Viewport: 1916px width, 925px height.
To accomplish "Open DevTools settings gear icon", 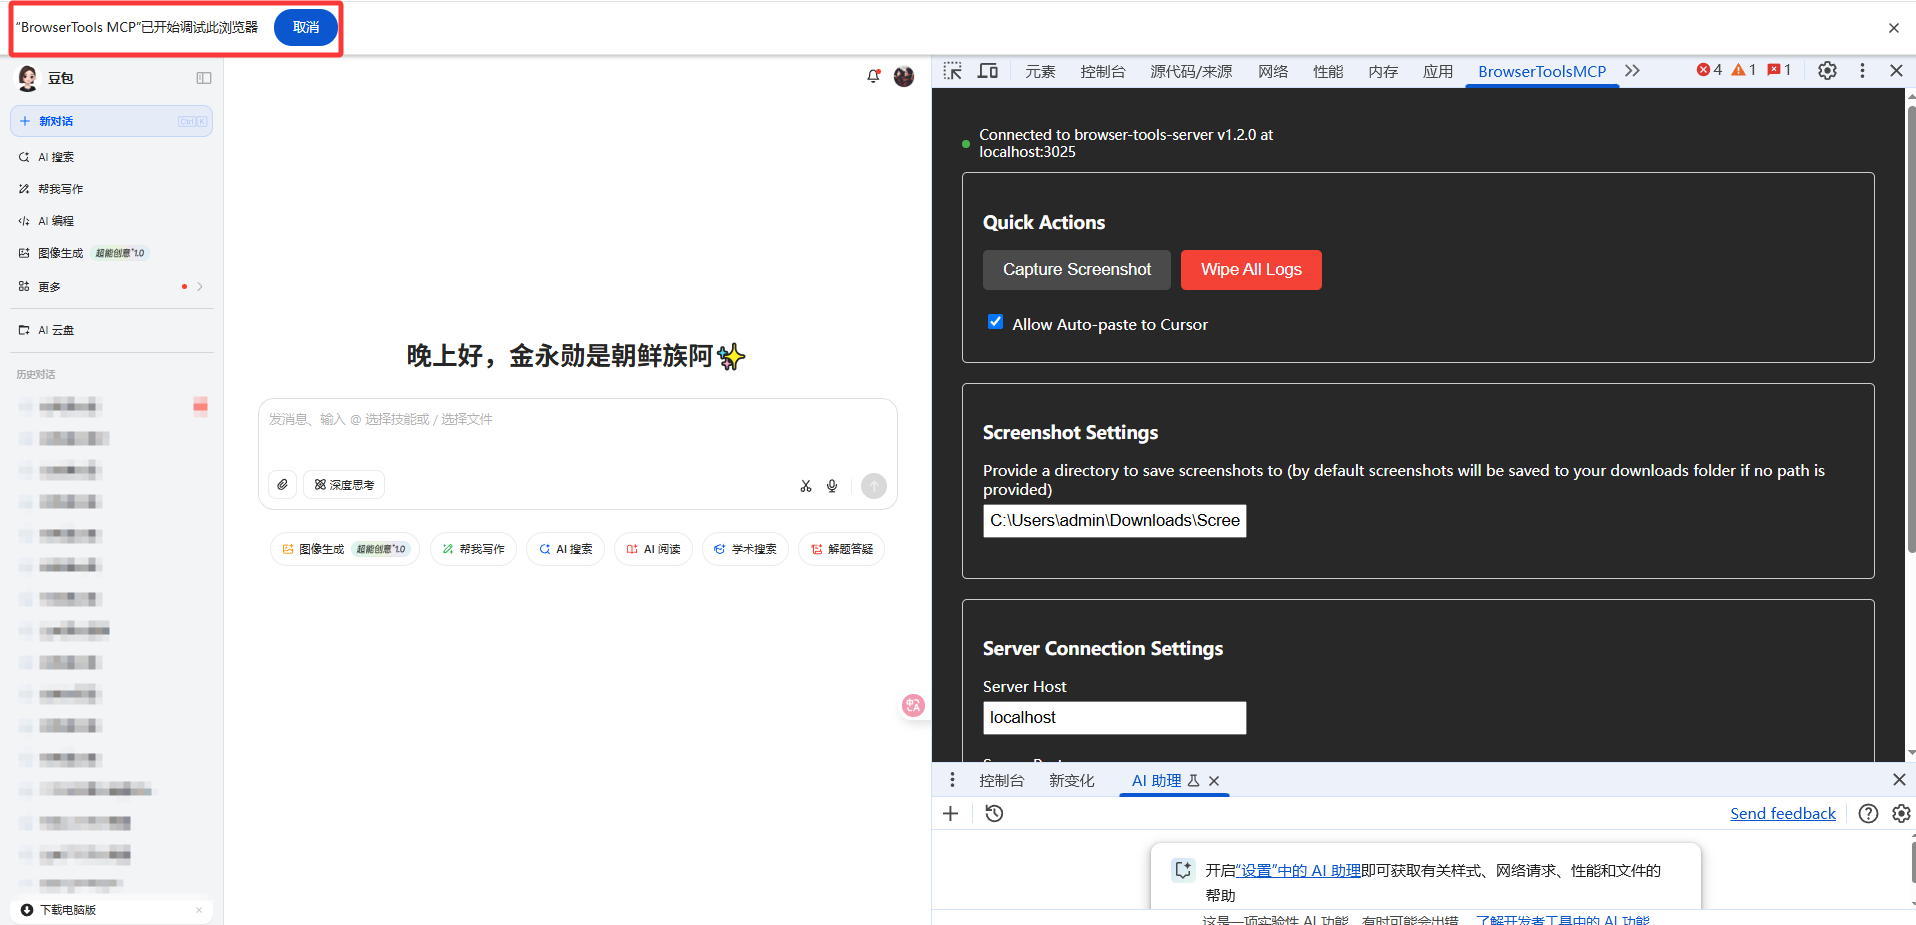I will [x=1827, y=70].
